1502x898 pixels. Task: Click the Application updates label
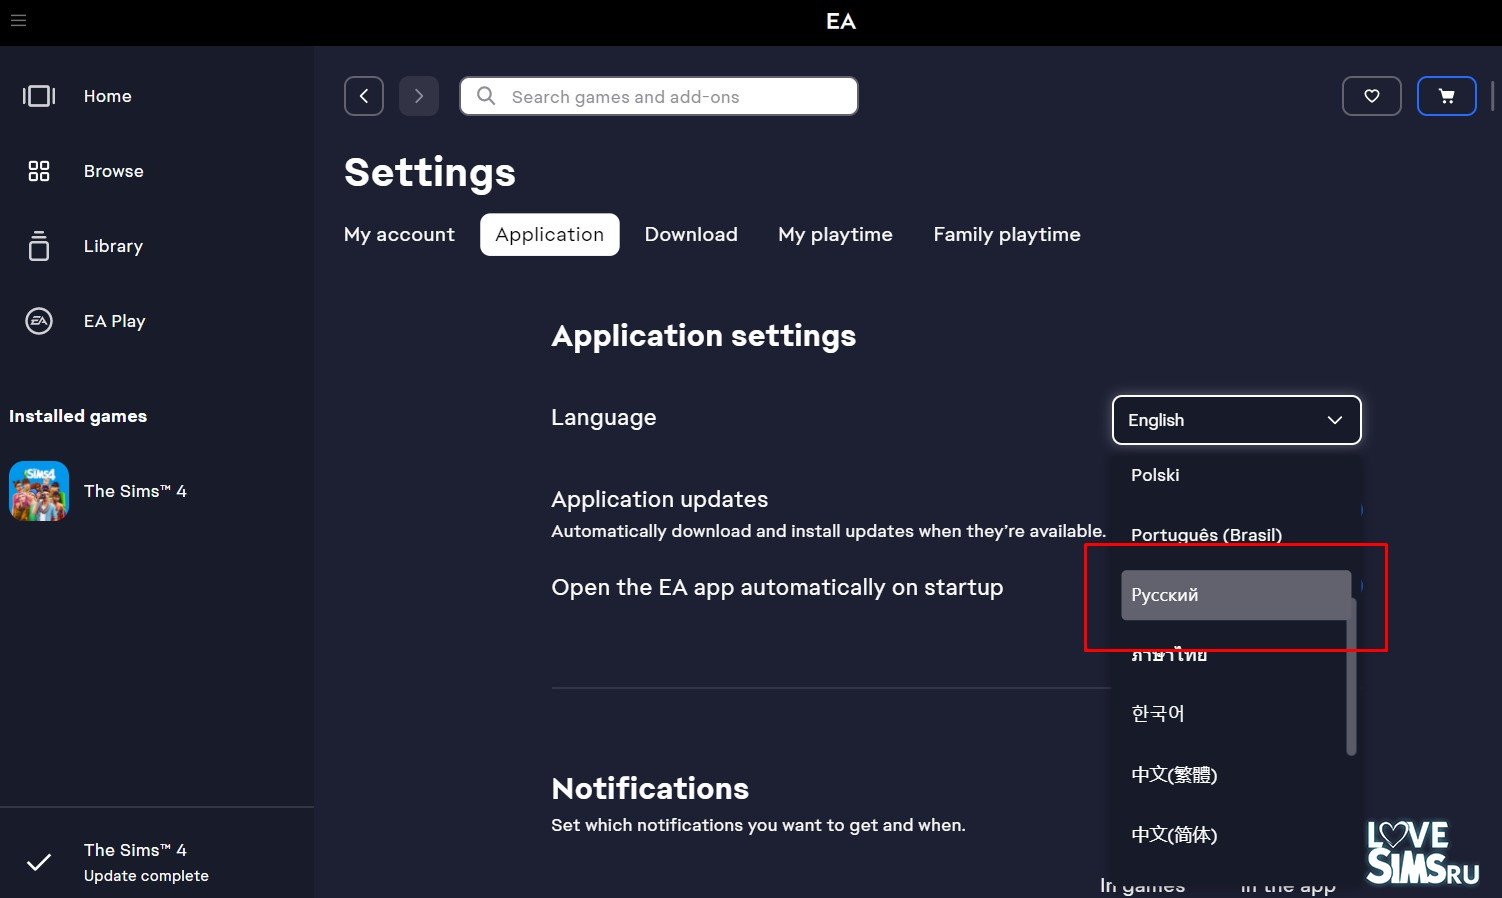[x=660, y=499]
